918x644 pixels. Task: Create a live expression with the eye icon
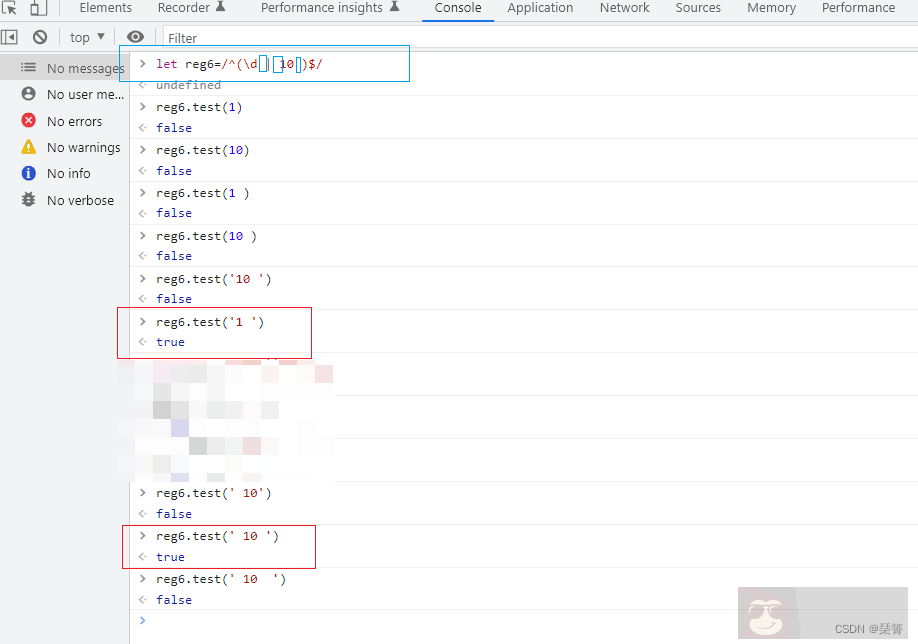[135, 37]
